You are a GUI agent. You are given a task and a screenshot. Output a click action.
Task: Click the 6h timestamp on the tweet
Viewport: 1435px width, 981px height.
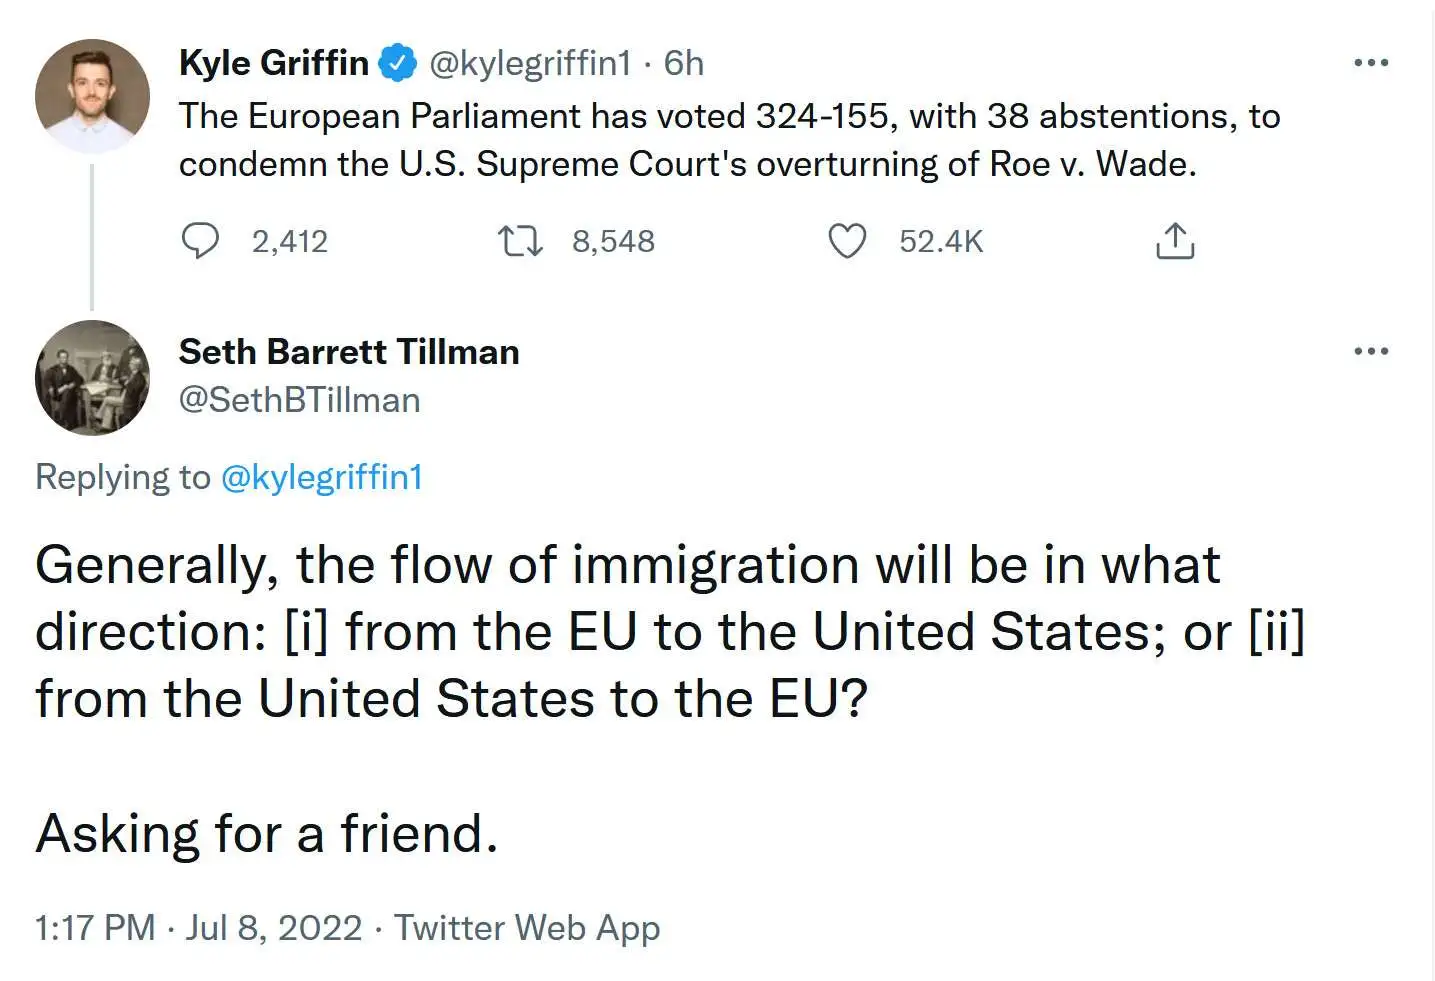(684, 63)
